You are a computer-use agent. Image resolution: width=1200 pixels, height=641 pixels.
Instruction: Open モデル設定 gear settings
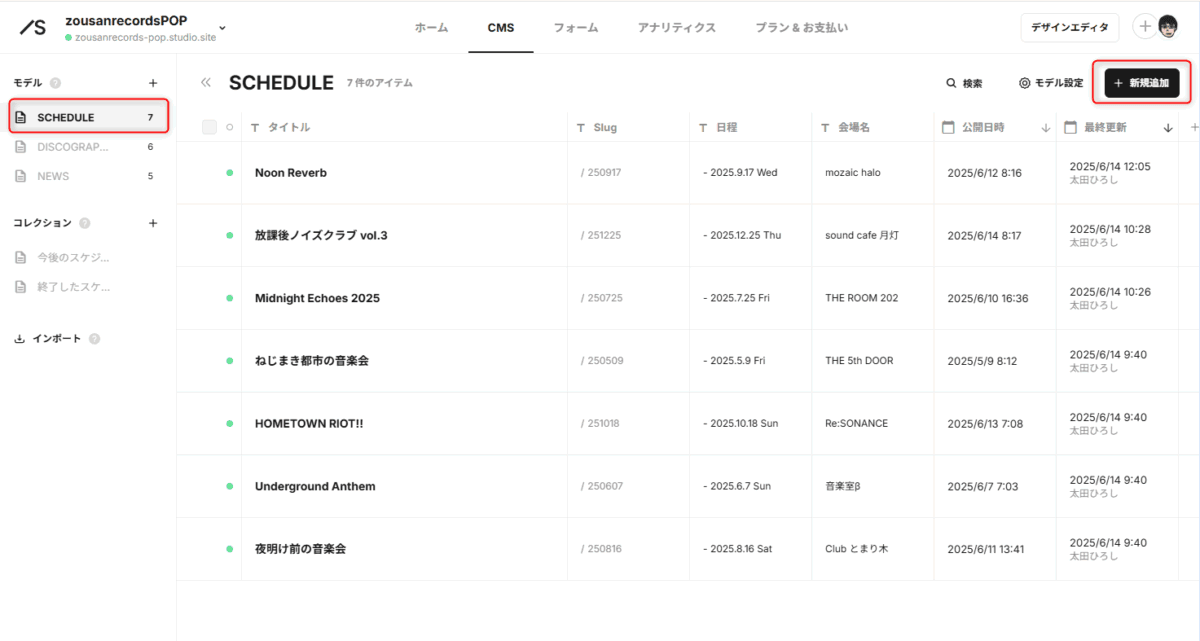pyautogui.click(x=1024, y=84)
